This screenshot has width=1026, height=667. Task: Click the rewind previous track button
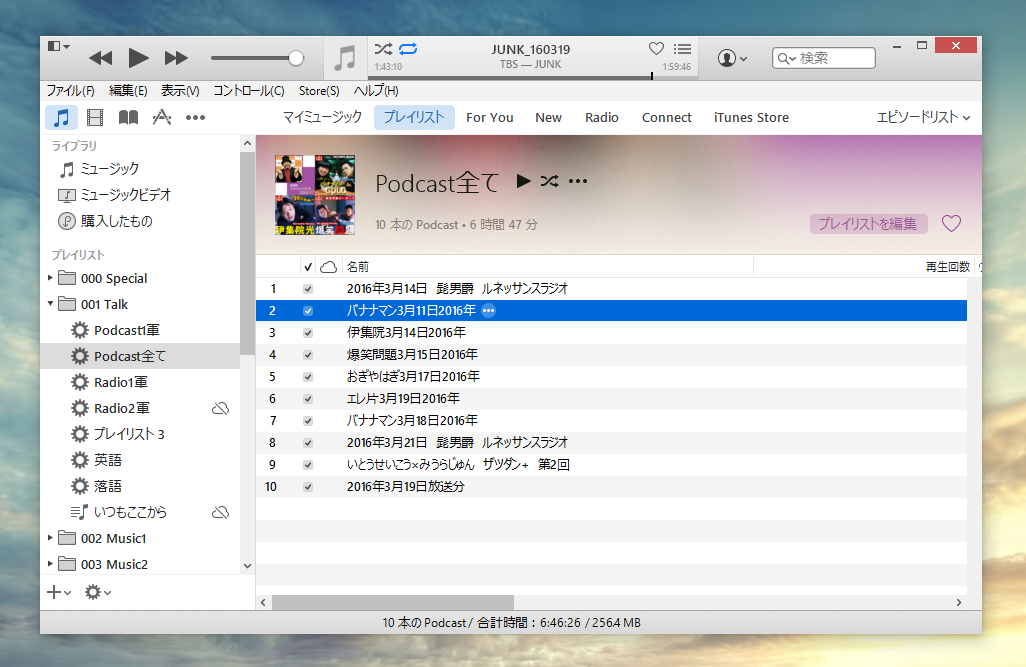coord(101,58)
